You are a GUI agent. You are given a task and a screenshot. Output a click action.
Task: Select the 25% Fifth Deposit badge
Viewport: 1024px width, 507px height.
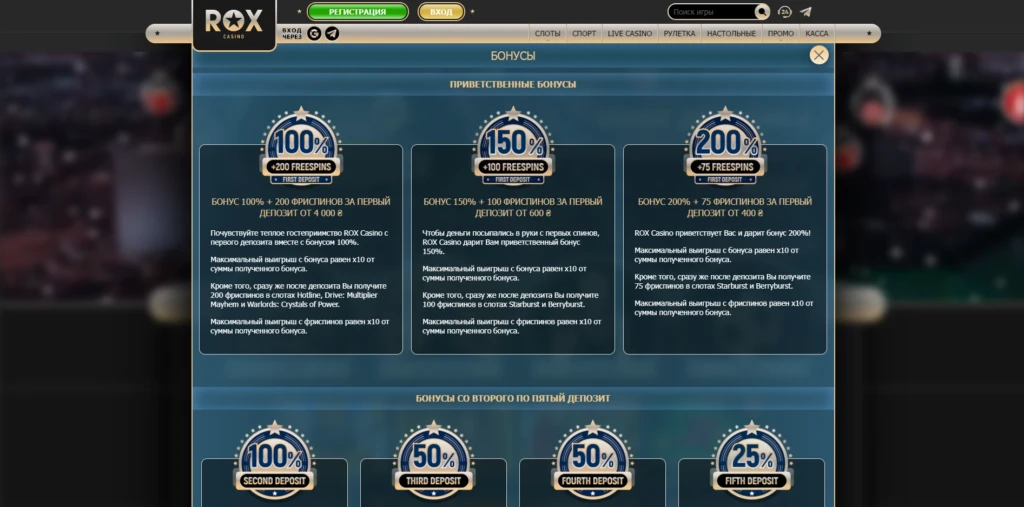tap(752, 459)
